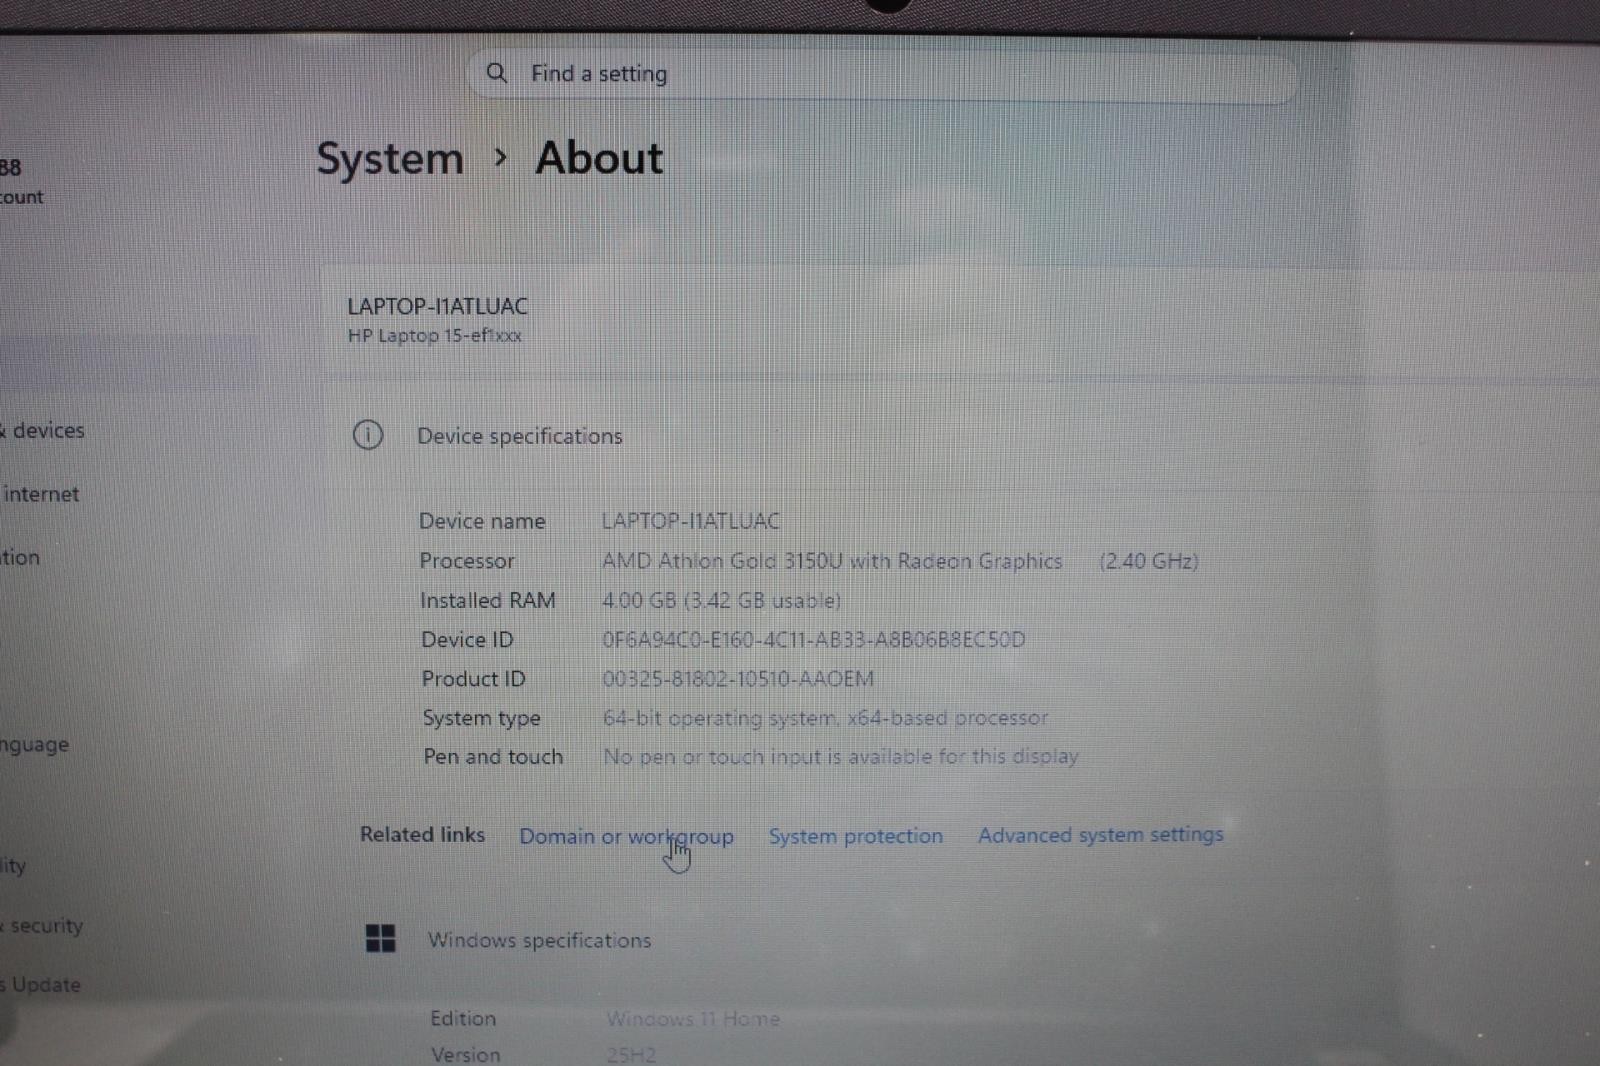Click the Device name value LAPTOP-I1ATLUAC
The image size is (1600, 1066).
[690, 521]
